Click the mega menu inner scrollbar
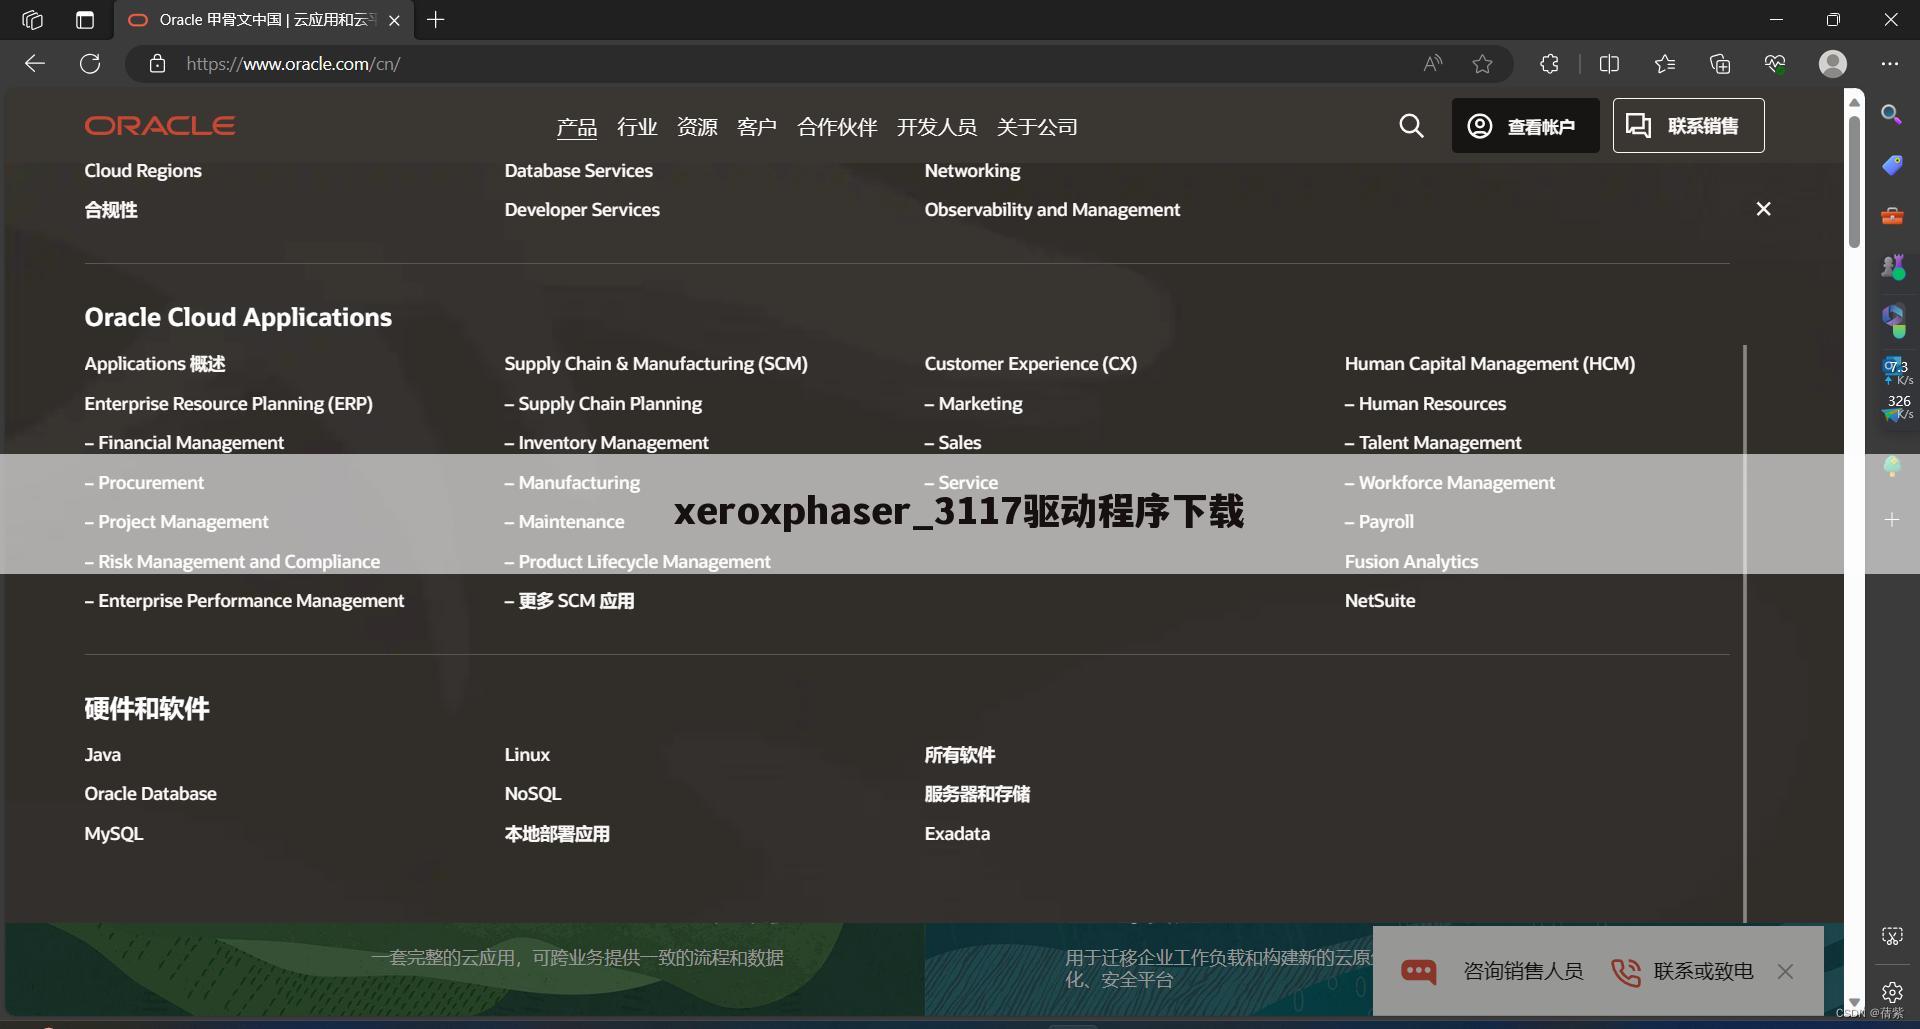The height and width of the screenshot is (1029, 1920). tap(1745, 634)
